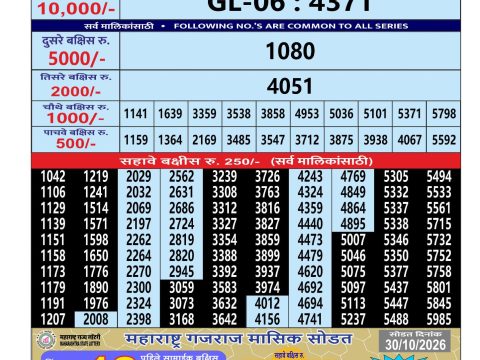The height and width of the screenshot is (360, 480).
Task: Click sixth prize number 1207
Action: click(53, 319)
